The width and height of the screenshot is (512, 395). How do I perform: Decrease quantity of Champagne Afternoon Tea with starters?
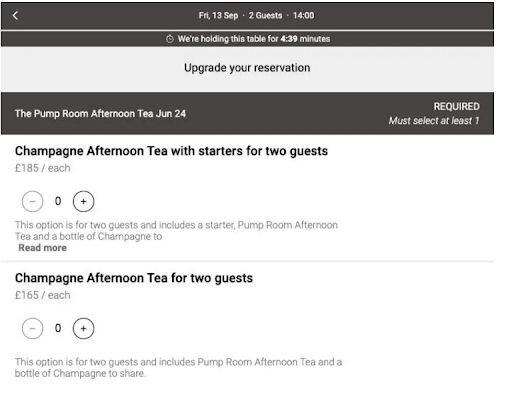coord(32,201)
